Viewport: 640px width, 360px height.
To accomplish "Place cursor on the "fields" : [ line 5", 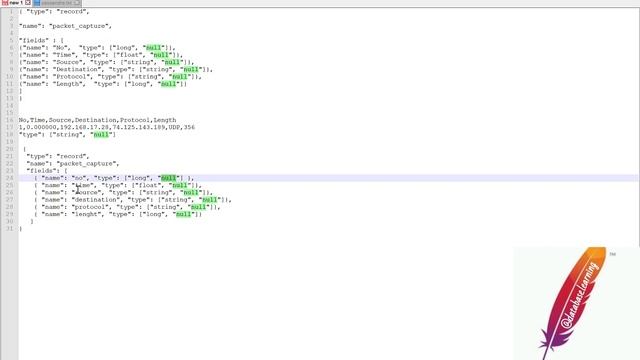I will (x=41, y=40).
